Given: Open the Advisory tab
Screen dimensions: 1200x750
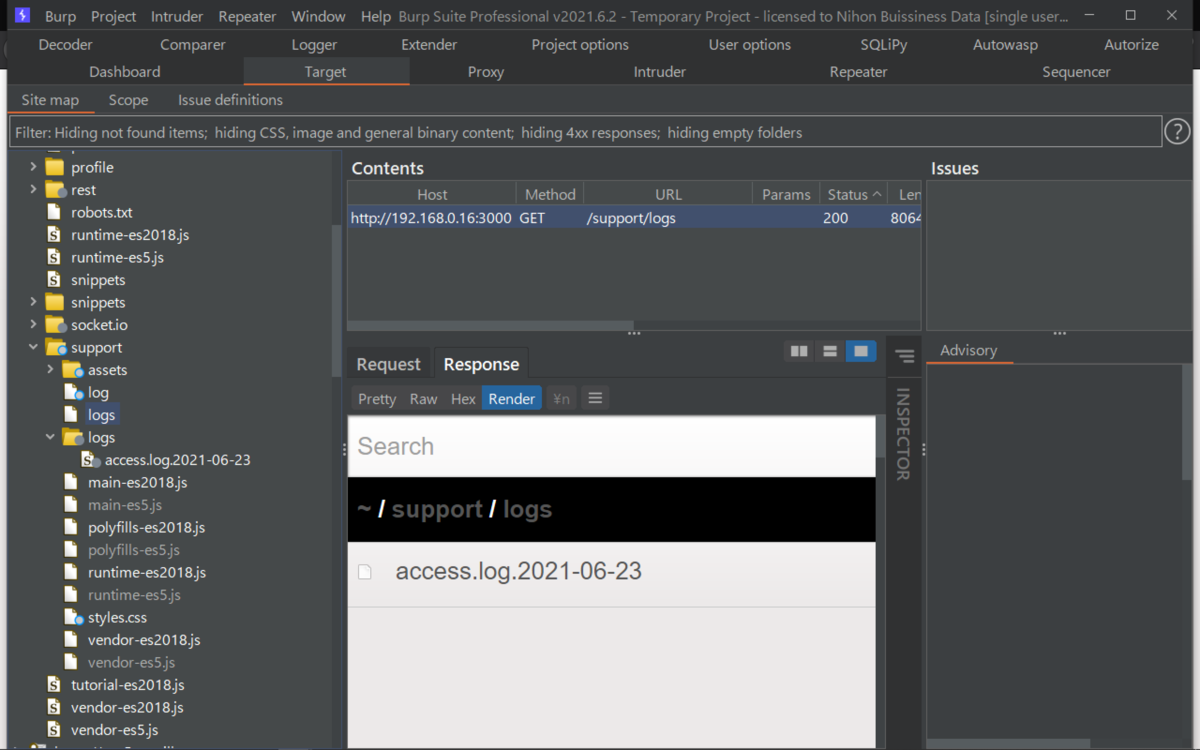Looking at the screenshot, I should 968,350.
